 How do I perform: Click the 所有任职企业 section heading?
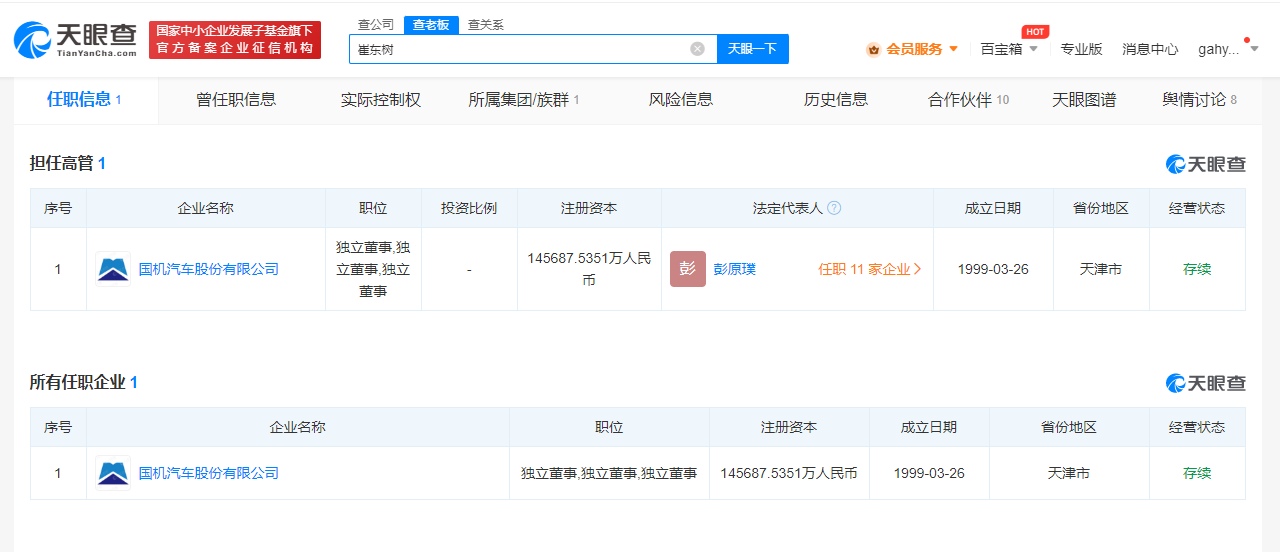[84, 382]
